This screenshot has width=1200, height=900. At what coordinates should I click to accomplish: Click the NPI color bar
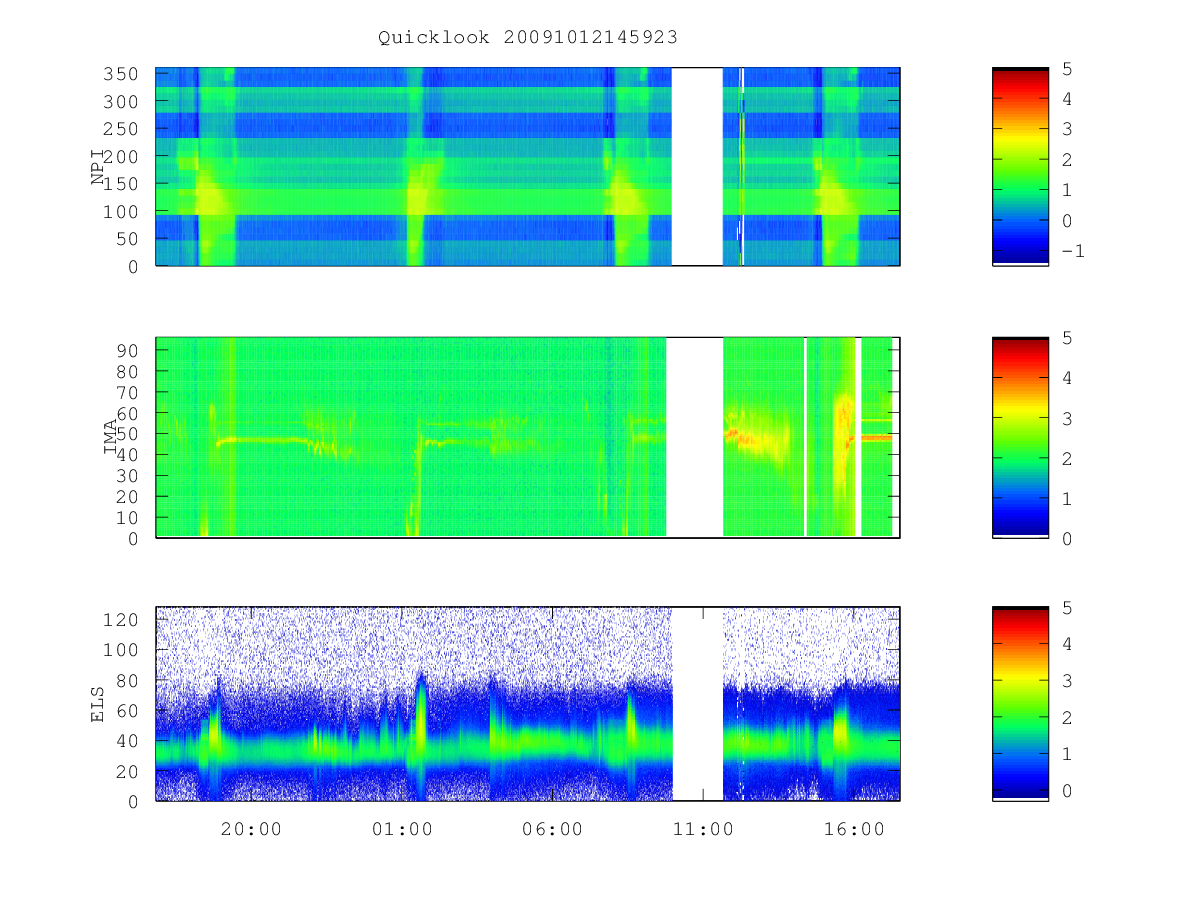[1020, 167]
